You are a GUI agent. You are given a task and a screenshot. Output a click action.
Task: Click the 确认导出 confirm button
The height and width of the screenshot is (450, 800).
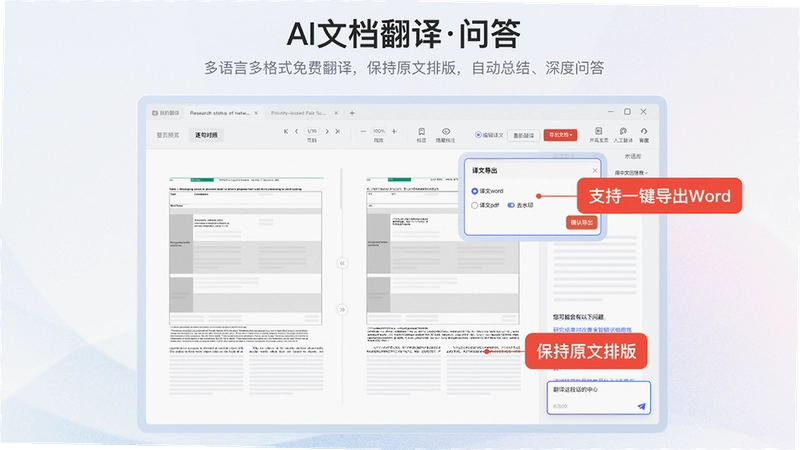pos(581,222)
